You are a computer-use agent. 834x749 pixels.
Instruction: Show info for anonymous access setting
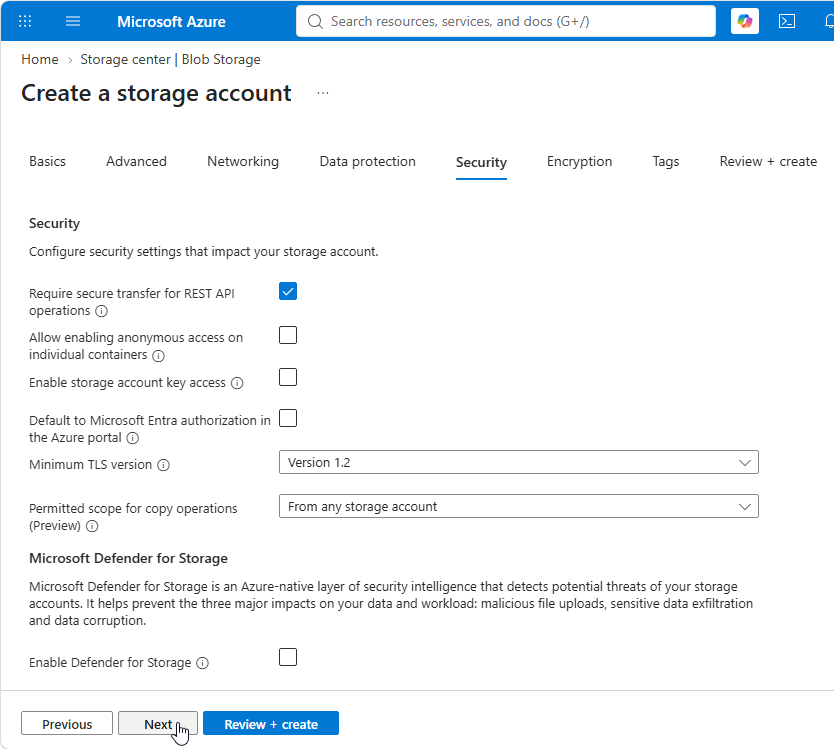tap(159, 355)
